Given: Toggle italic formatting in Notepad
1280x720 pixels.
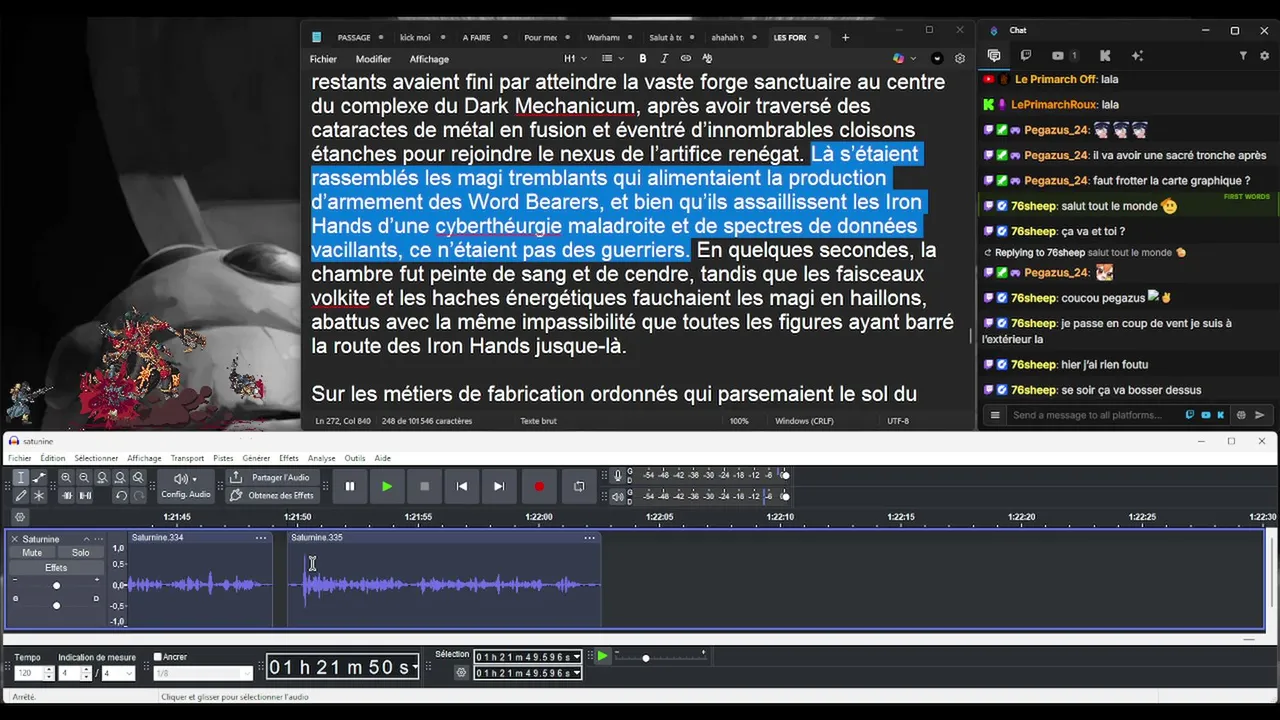Looking at the screenshot, I should click(664, 59).
